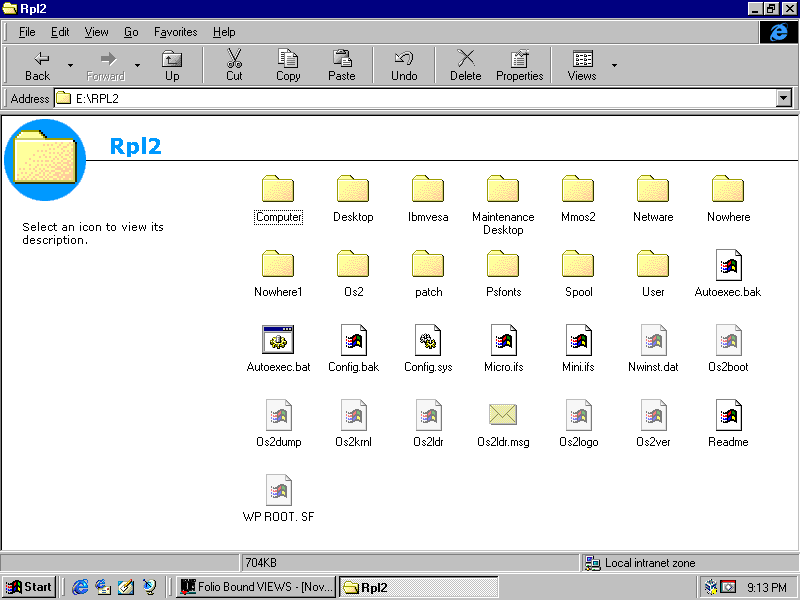800x600 pixels.
Task: Select the WP ROOT. SF file
Action: click(278, 499)
